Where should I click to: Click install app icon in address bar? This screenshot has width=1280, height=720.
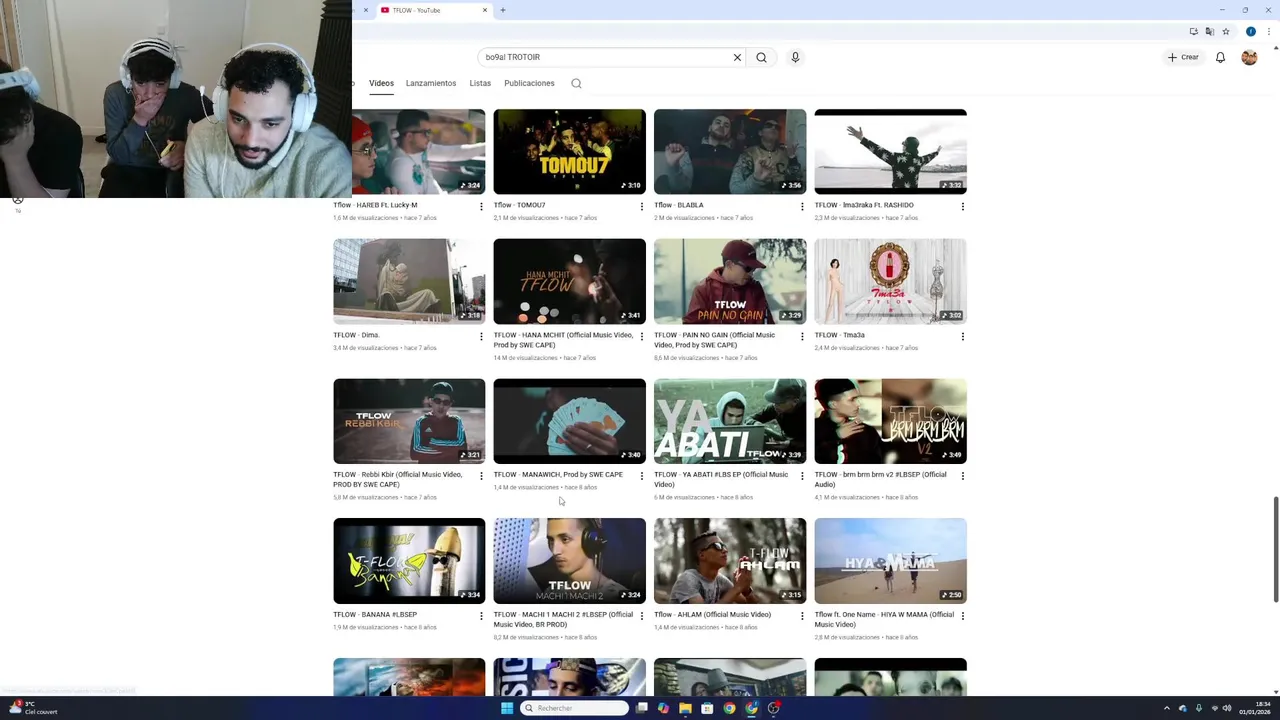1194,31
